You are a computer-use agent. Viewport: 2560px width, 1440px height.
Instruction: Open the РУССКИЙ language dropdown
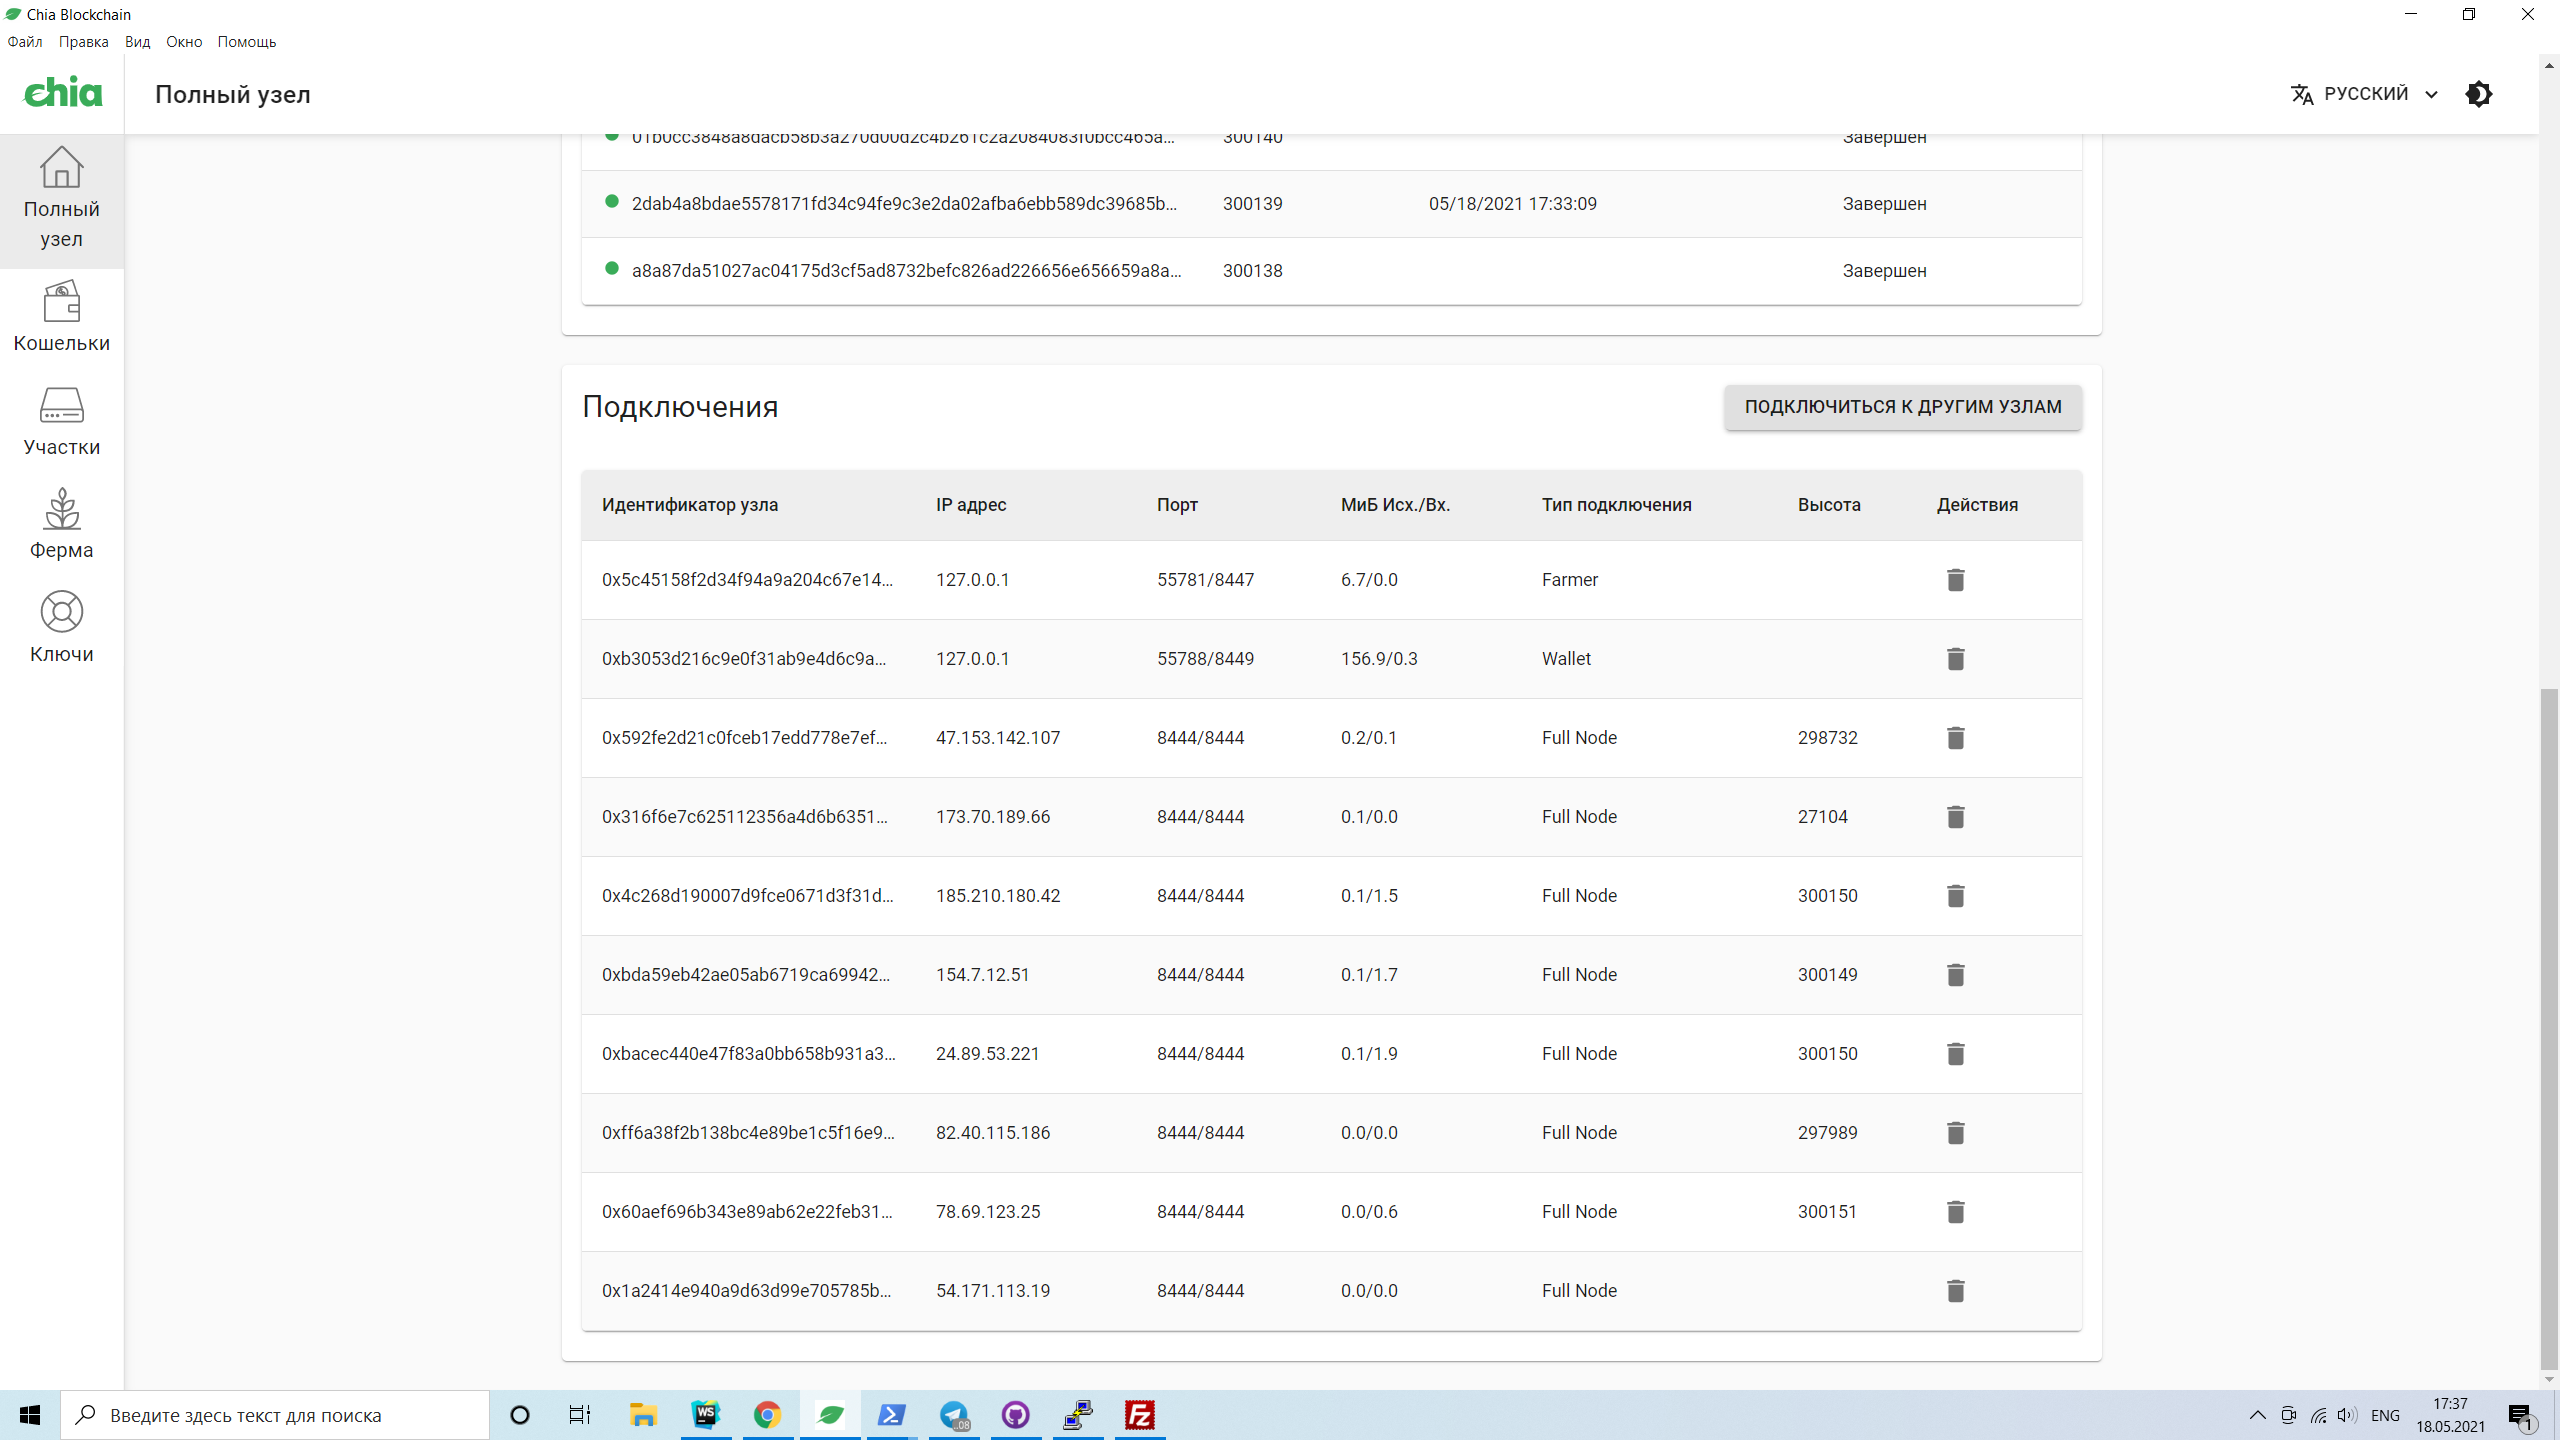click(2365, 94)
